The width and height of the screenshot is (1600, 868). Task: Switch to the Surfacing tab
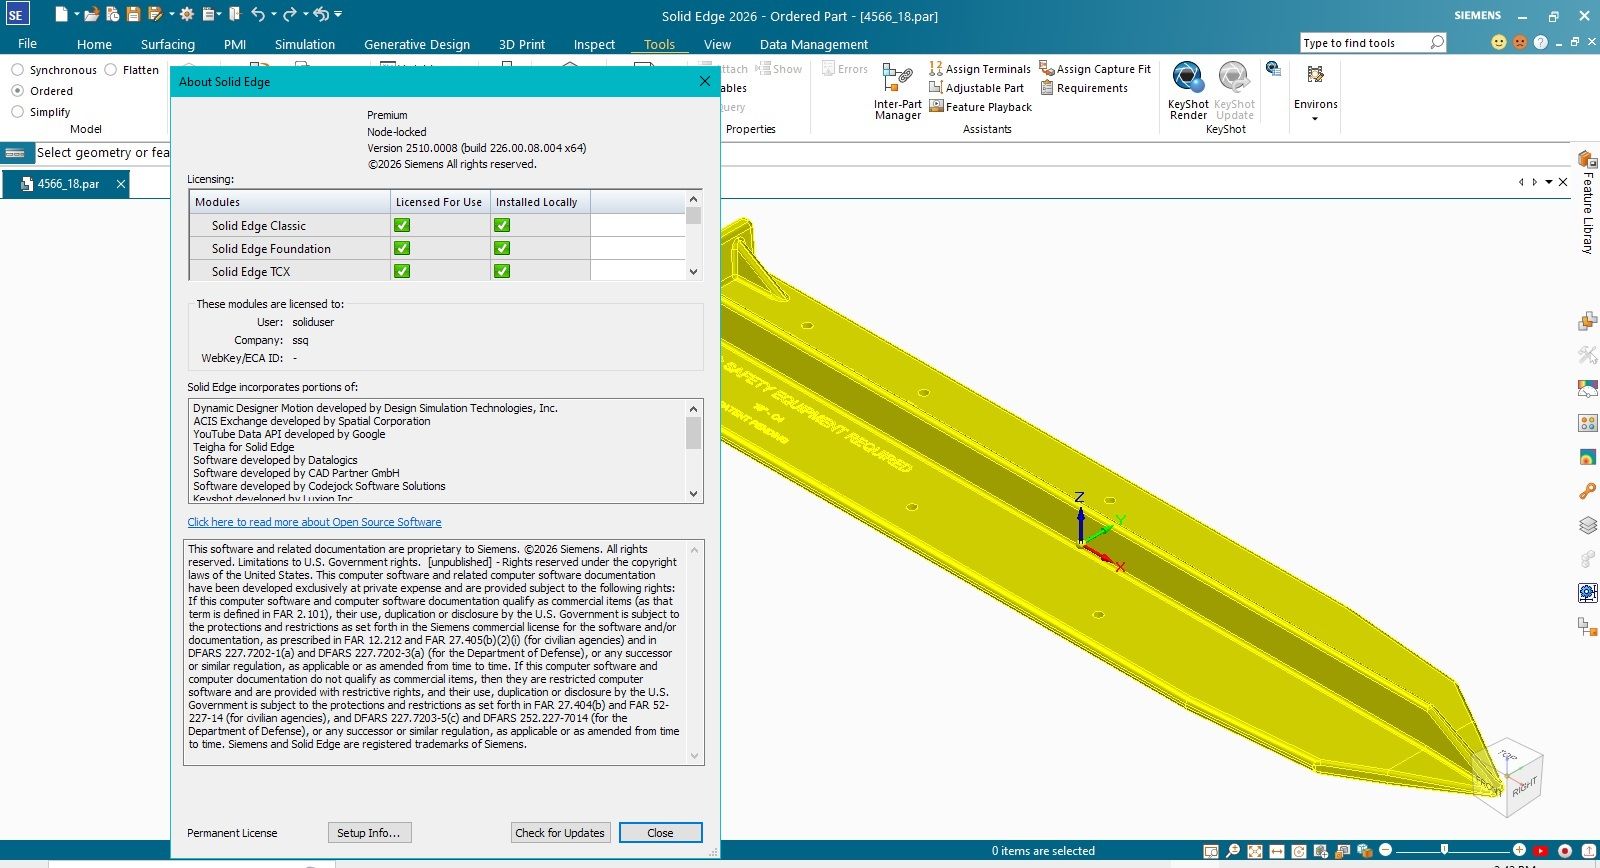[168, 44]
